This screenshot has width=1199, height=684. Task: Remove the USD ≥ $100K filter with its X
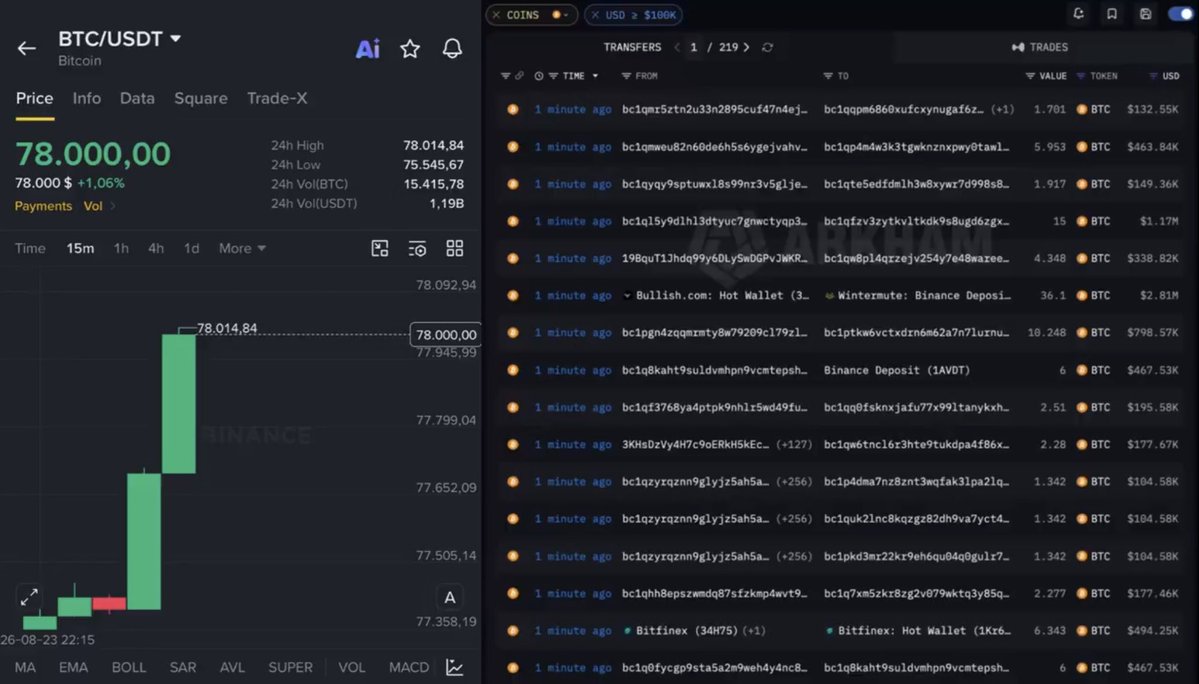pyautogui.click(x=595, y=15)
